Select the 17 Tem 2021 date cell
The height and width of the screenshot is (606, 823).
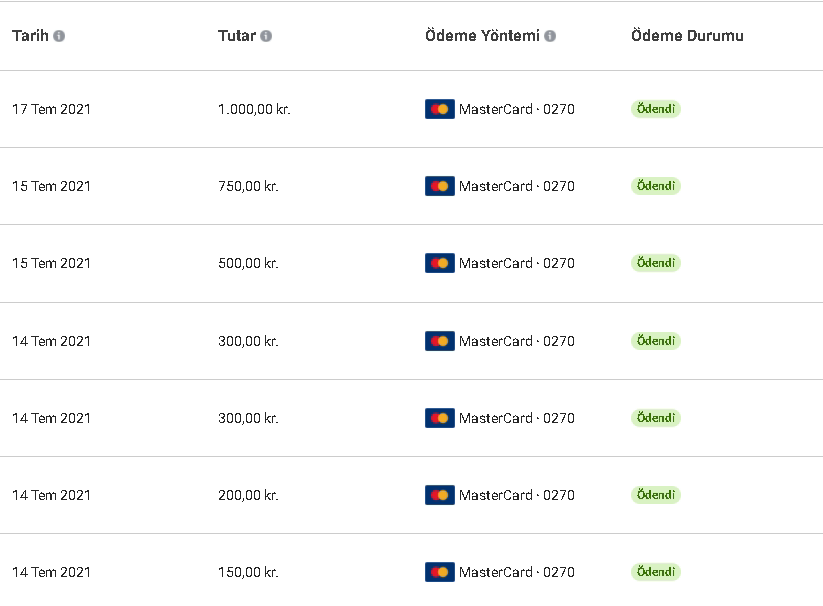pos(51,109)
